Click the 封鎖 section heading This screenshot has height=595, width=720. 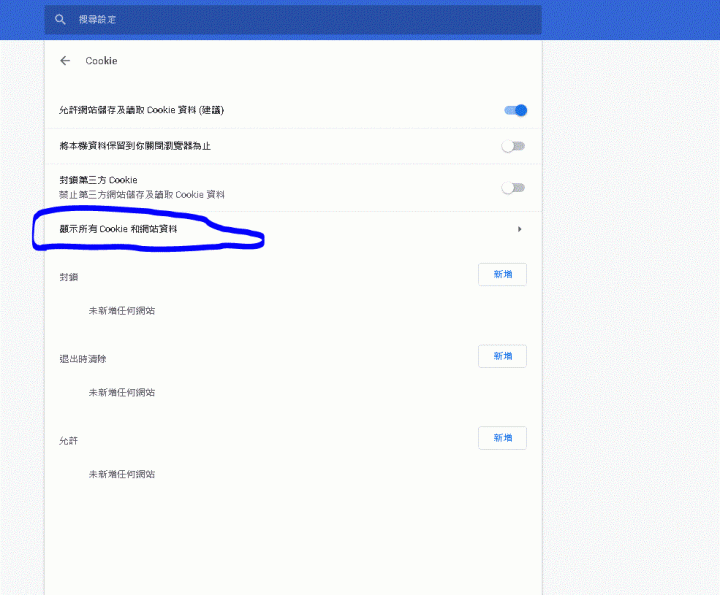coord(69,277)
